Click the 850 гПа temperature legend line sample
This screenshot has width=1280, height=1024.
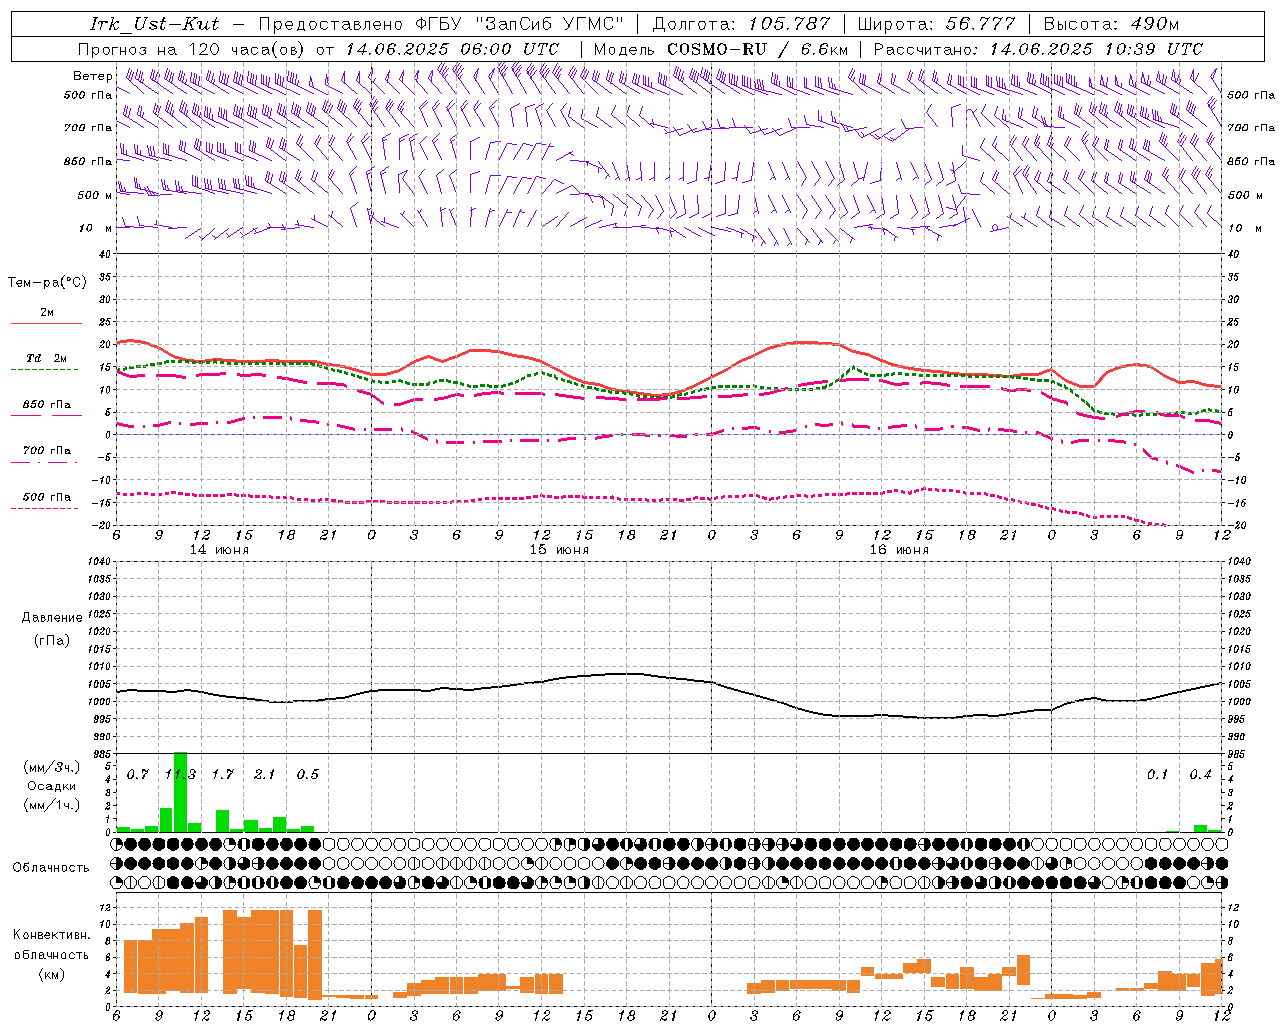[x=46, y=415]
